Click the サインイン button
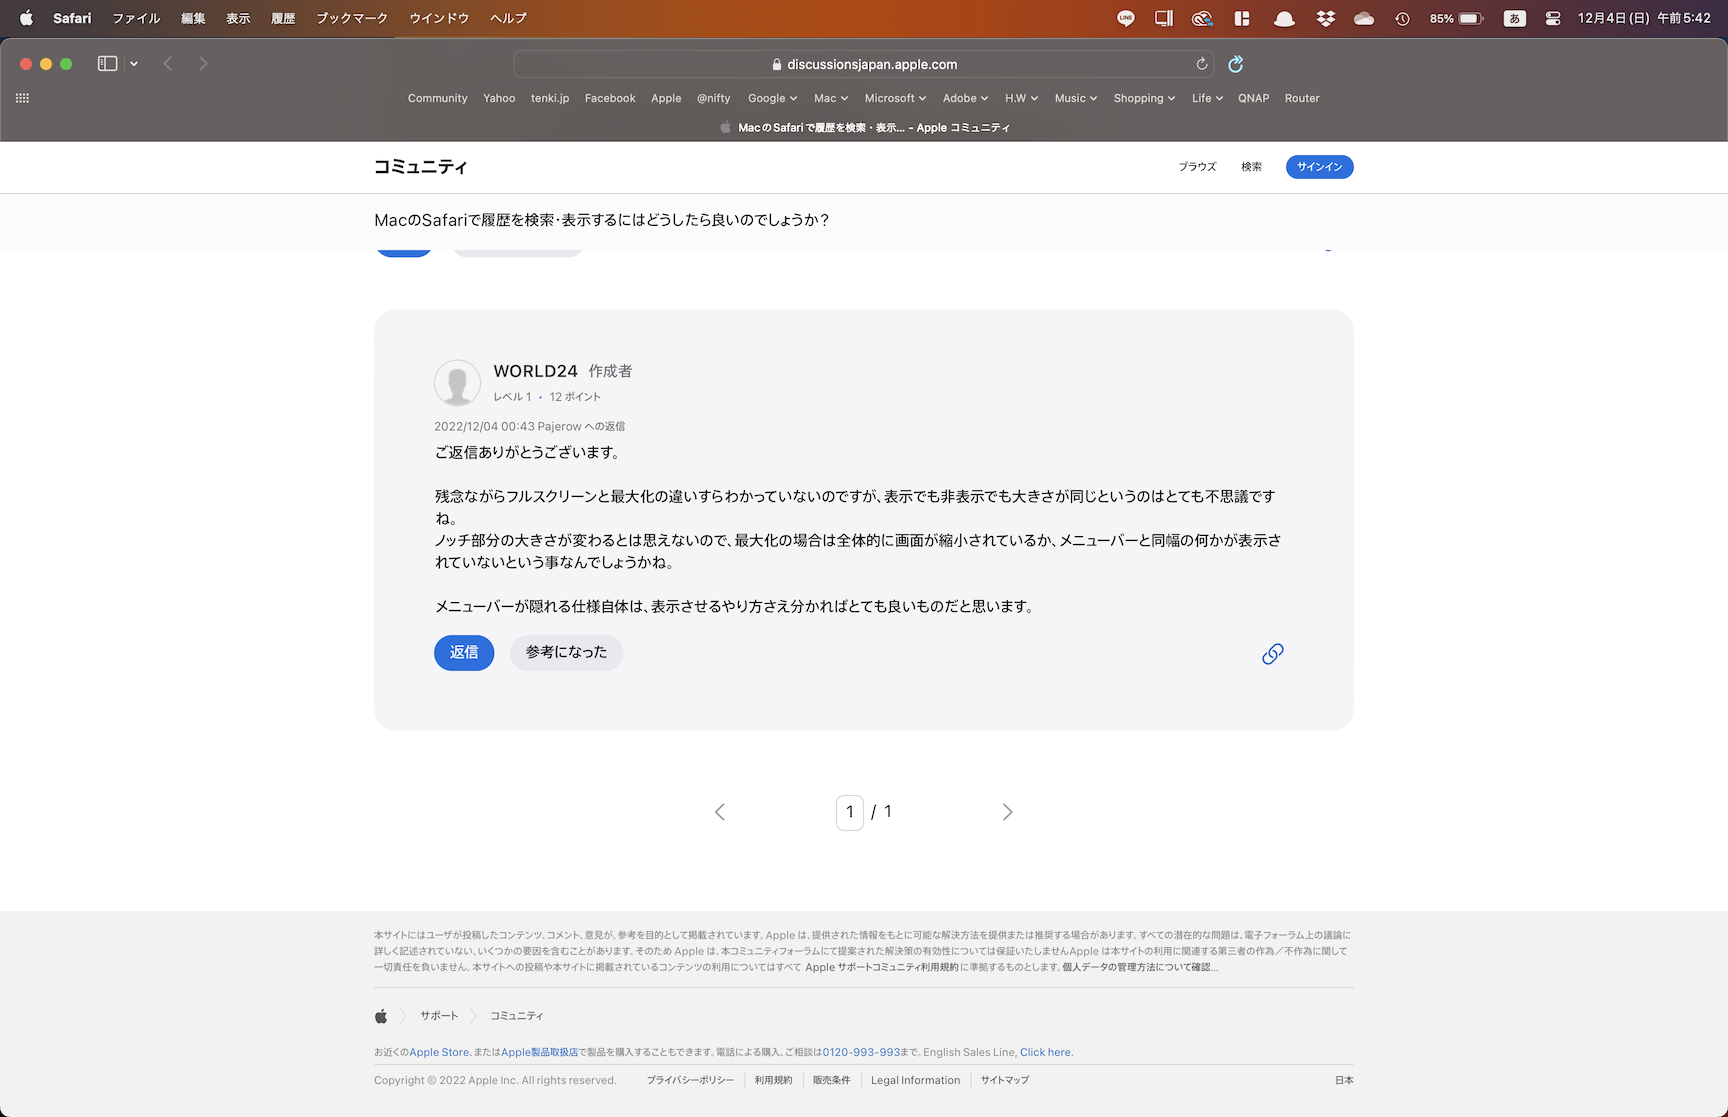 (1319, 167)
